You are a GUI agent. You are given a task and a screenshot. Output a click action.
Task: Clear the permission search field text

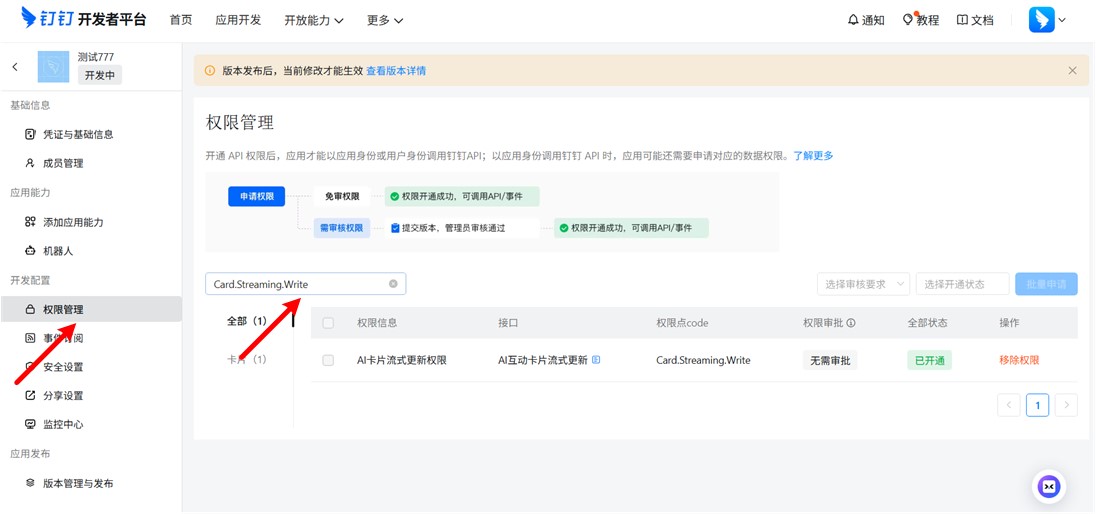[x=393, y=284]
